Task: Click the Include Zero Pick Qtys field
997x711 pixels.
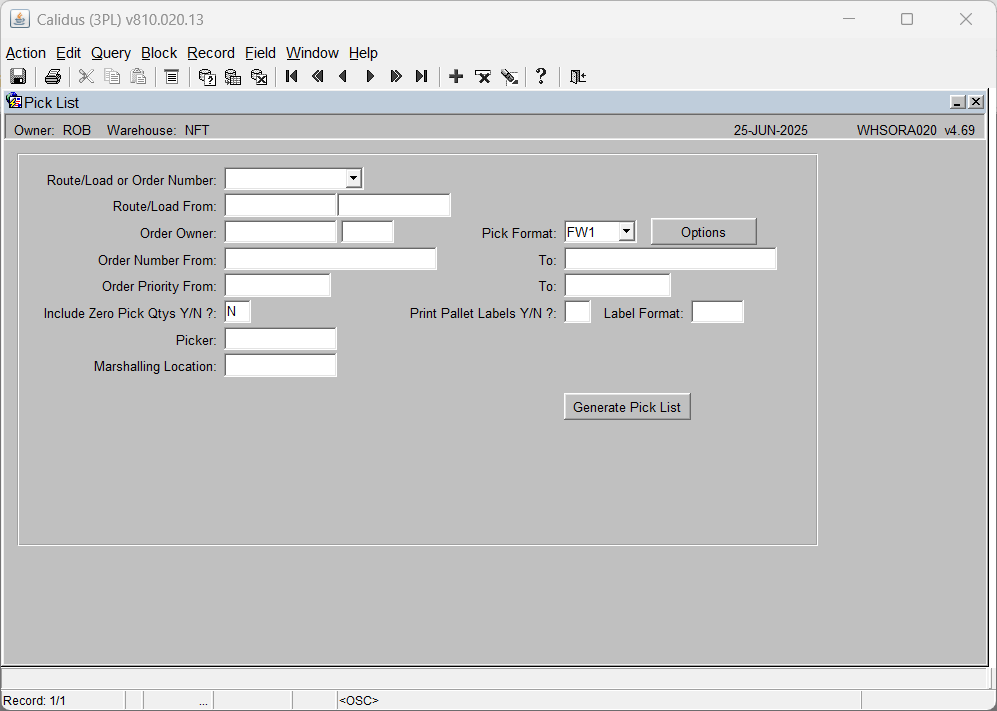Action: click(x=237, y=312)
